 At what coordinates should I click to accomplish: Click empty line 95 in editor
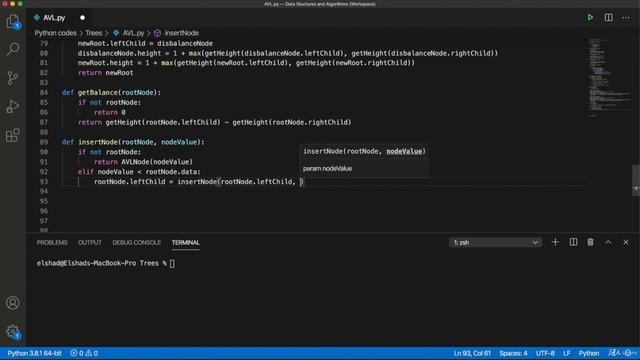[x=322, y=201]
